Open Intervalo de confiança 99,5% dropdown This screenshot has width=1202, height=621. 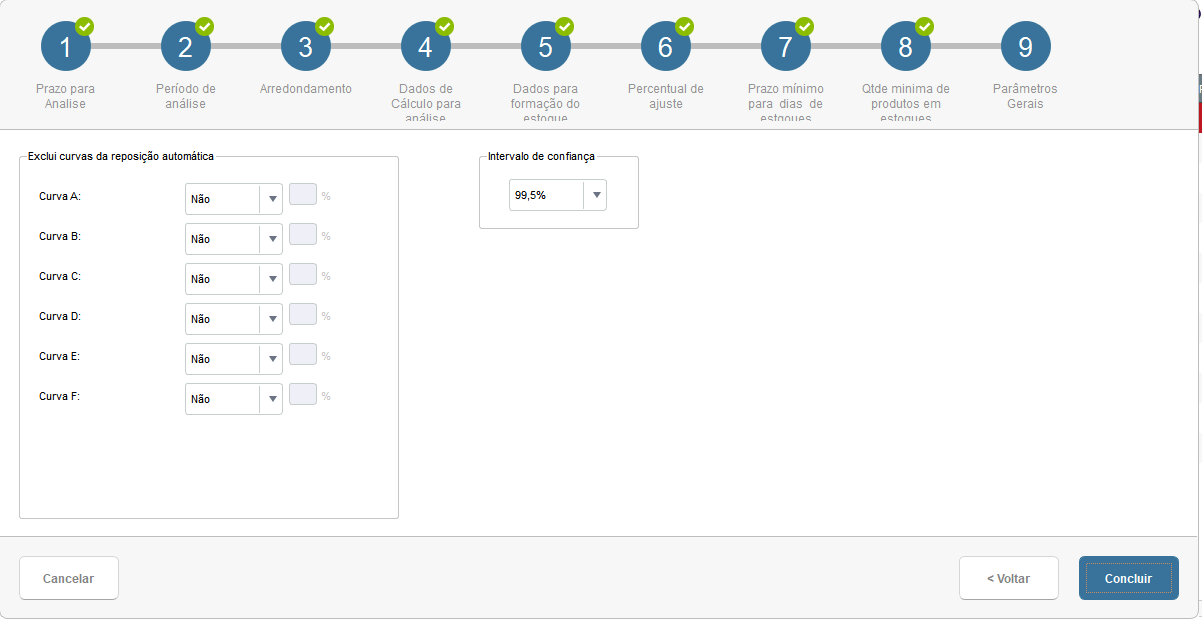558,195
